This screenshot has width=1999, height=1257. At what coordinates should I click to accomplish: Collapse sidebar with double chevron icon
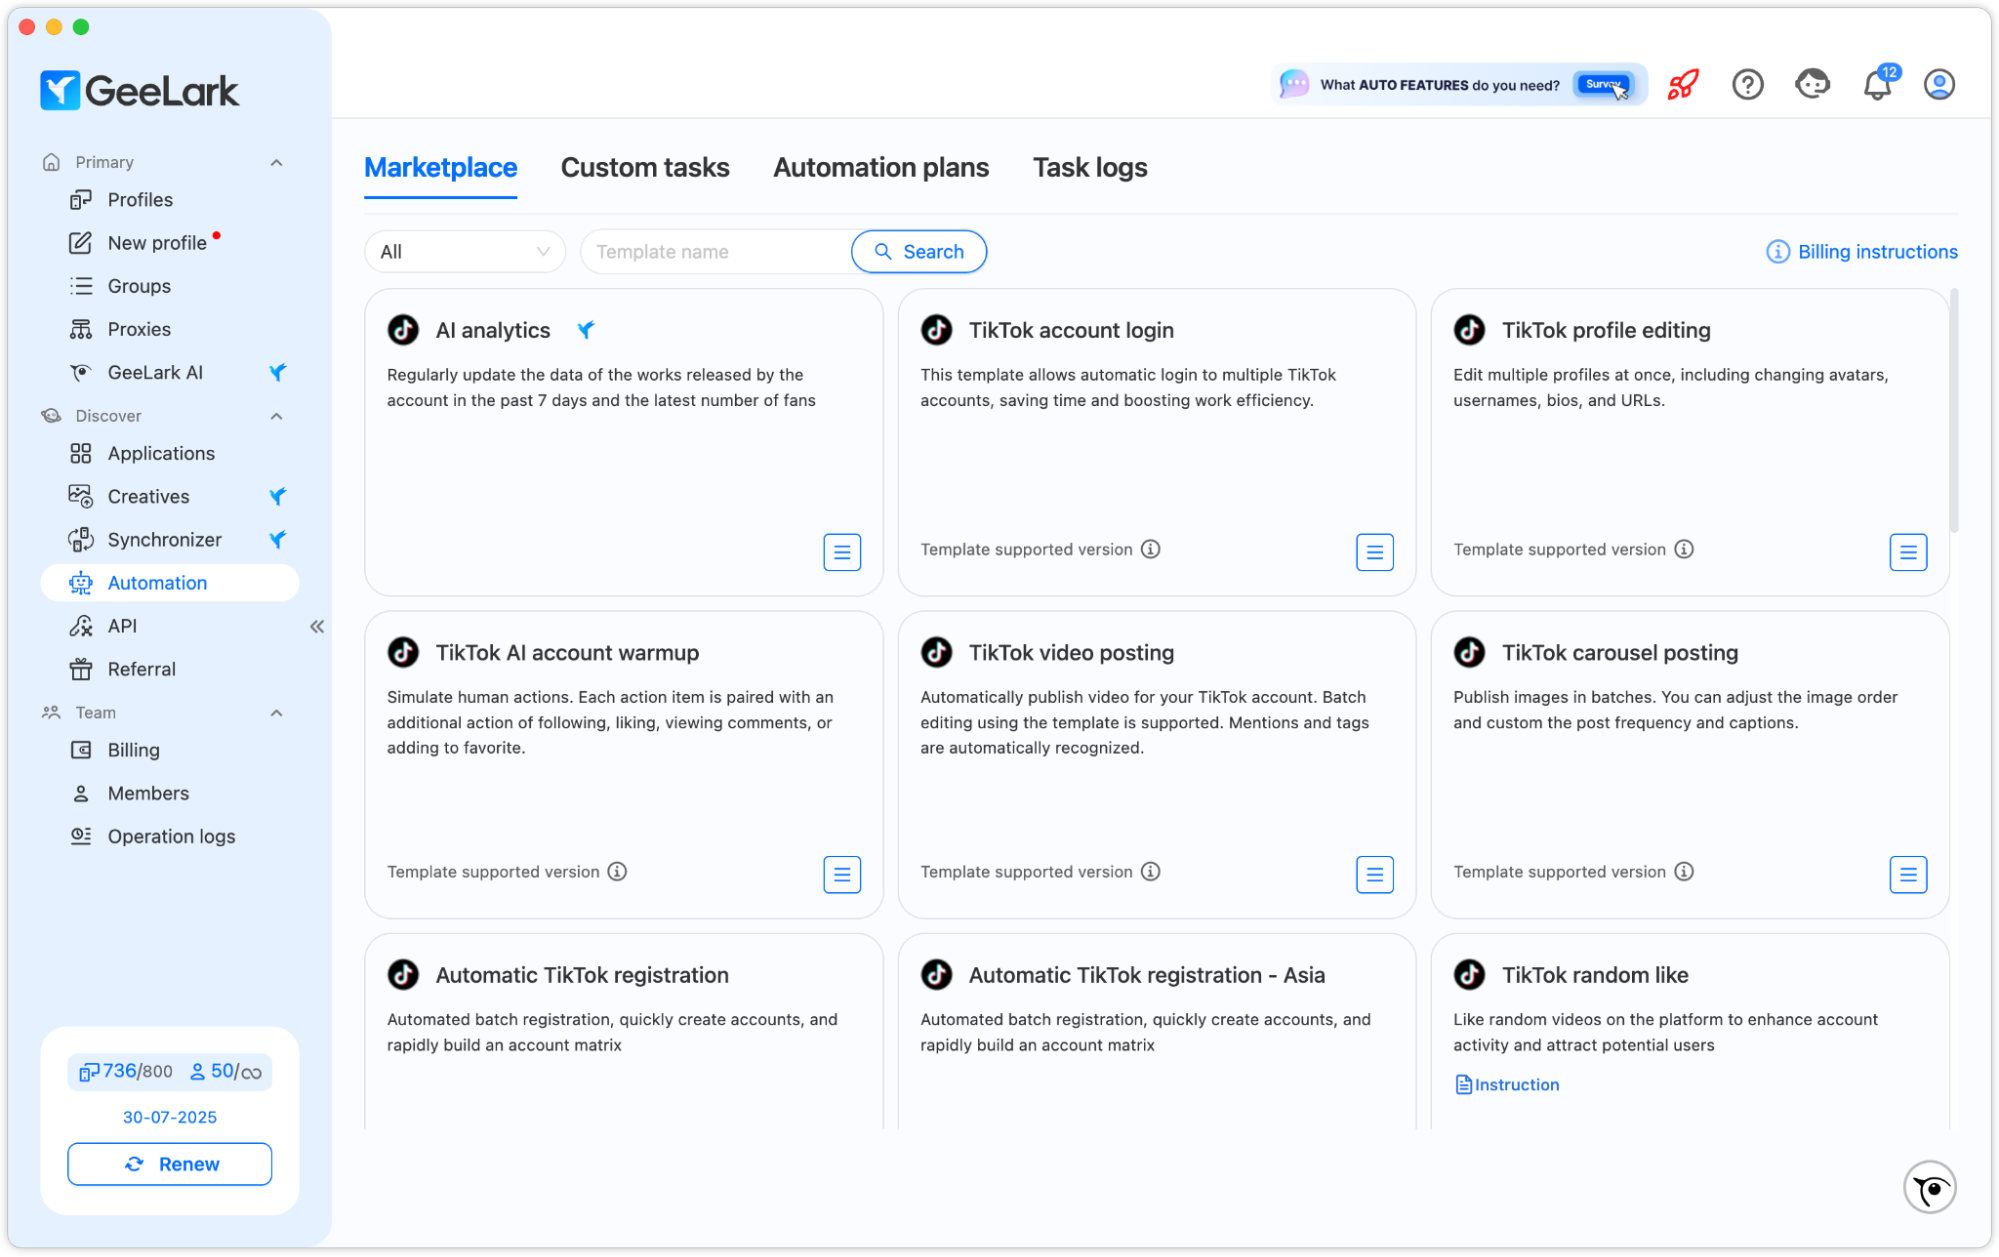(317, 627)
